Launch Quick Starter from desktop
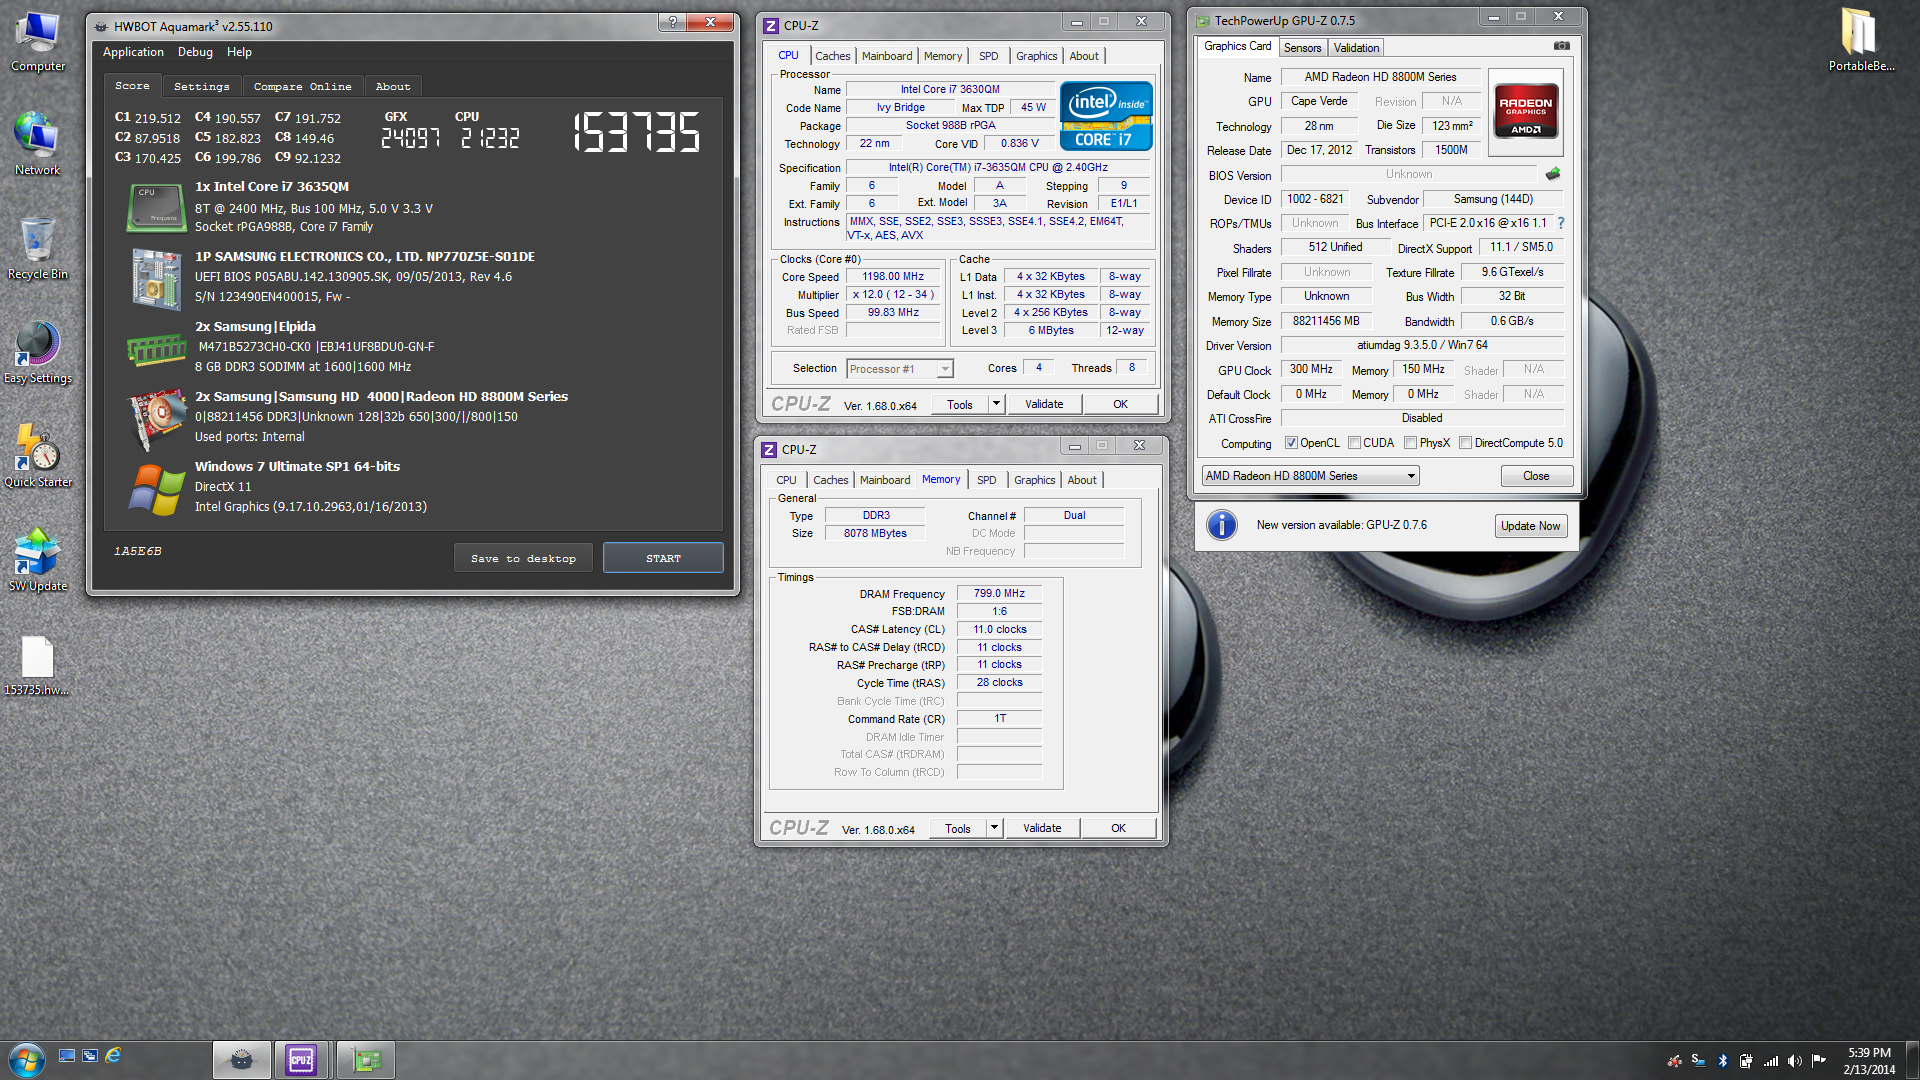Screen dimensions: 1920x1080 (38, 456)
